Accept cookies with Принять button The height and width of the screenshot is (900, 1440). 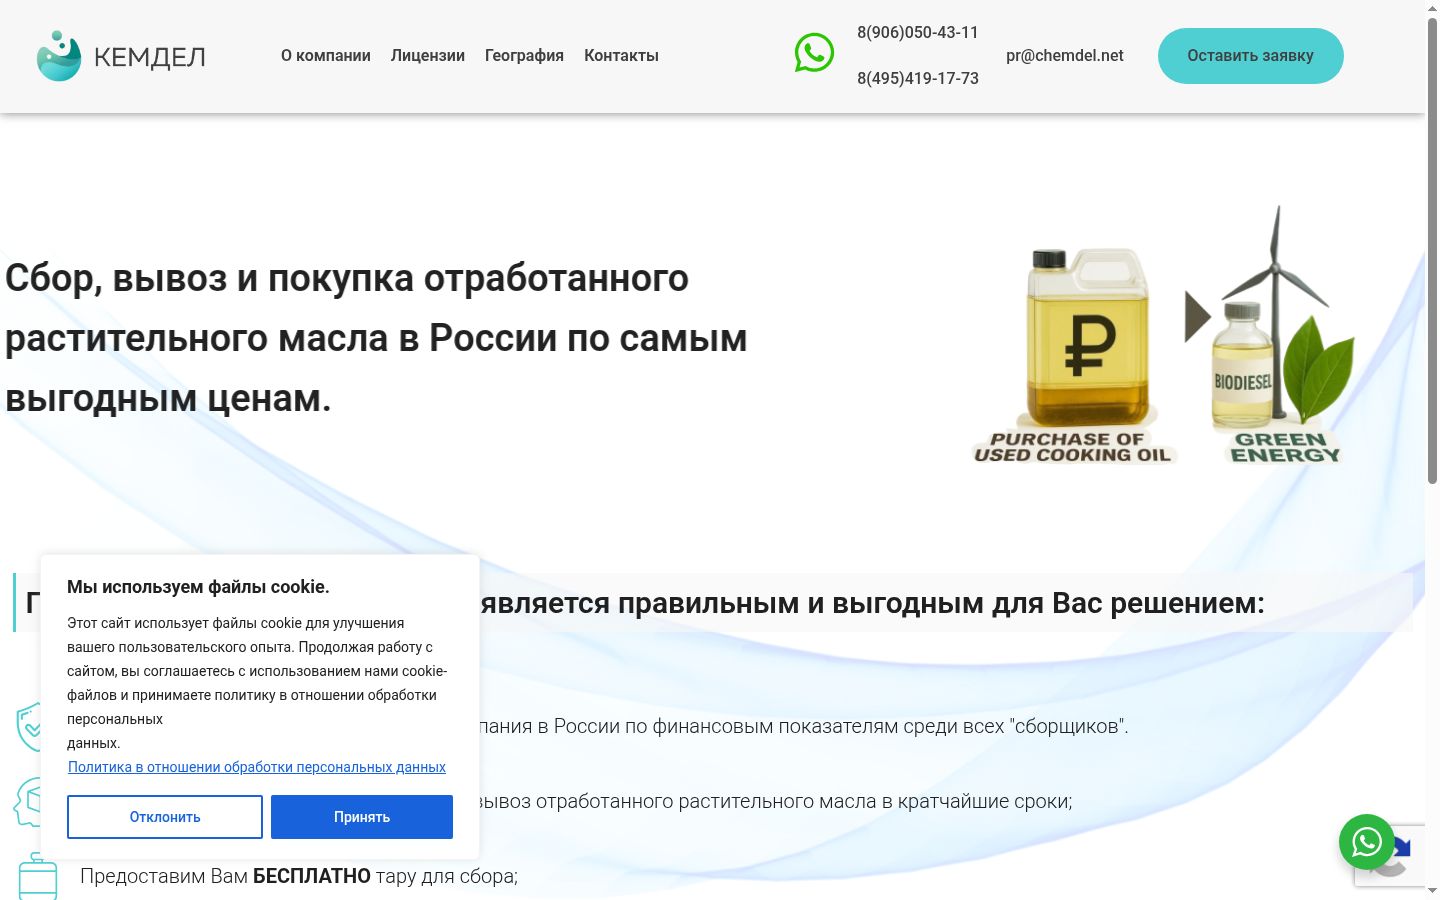[x=362, y=817]
